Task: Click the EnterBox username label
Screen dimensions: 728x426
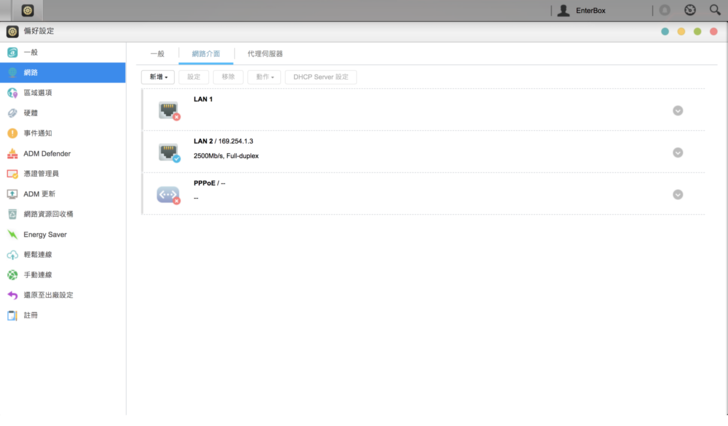Action: 591,10
